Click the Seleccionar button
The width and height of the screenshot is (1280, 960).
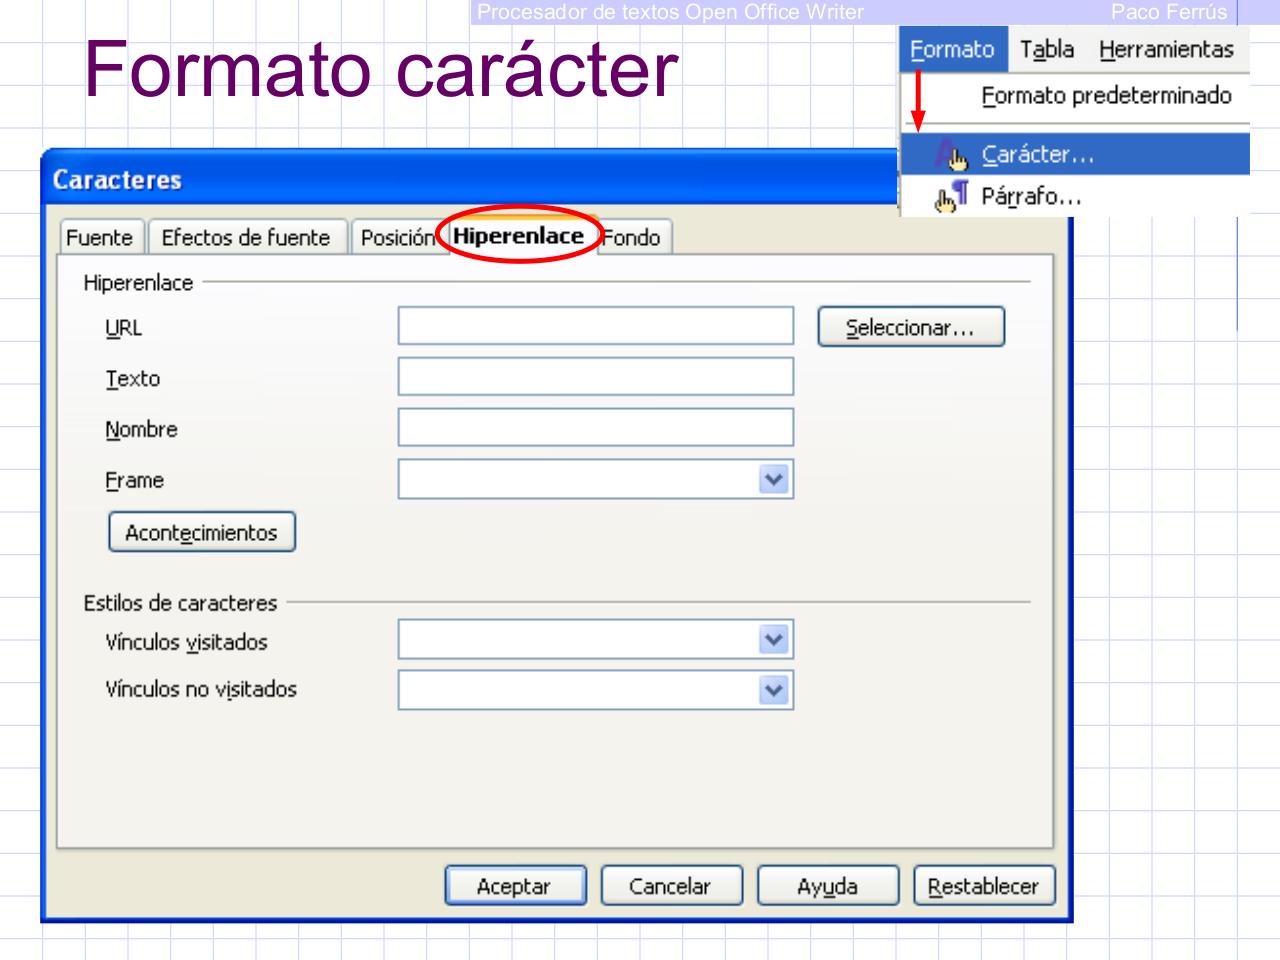tap(911, 325)
